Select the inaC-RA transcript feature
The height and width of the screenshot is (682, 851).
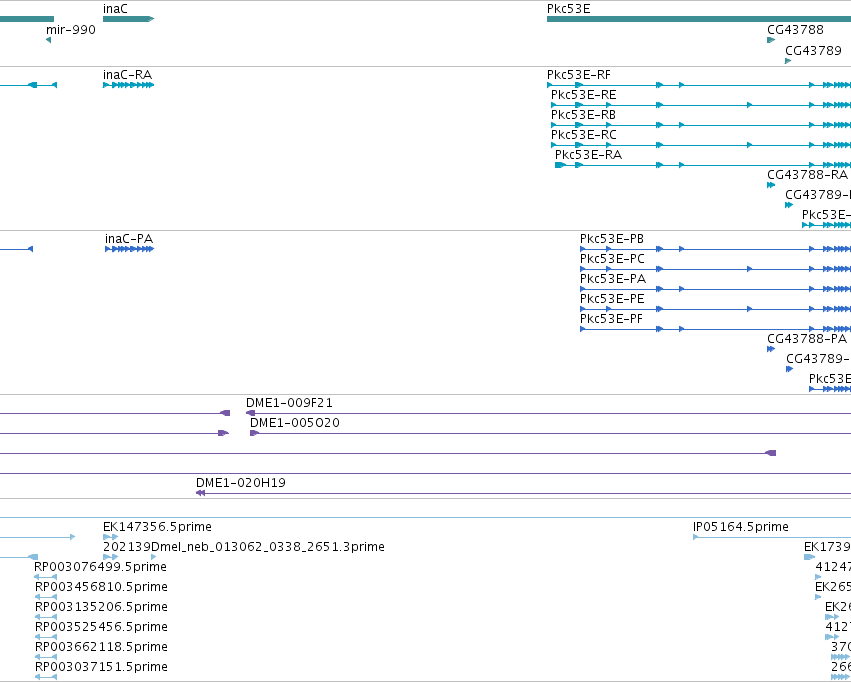129,85
